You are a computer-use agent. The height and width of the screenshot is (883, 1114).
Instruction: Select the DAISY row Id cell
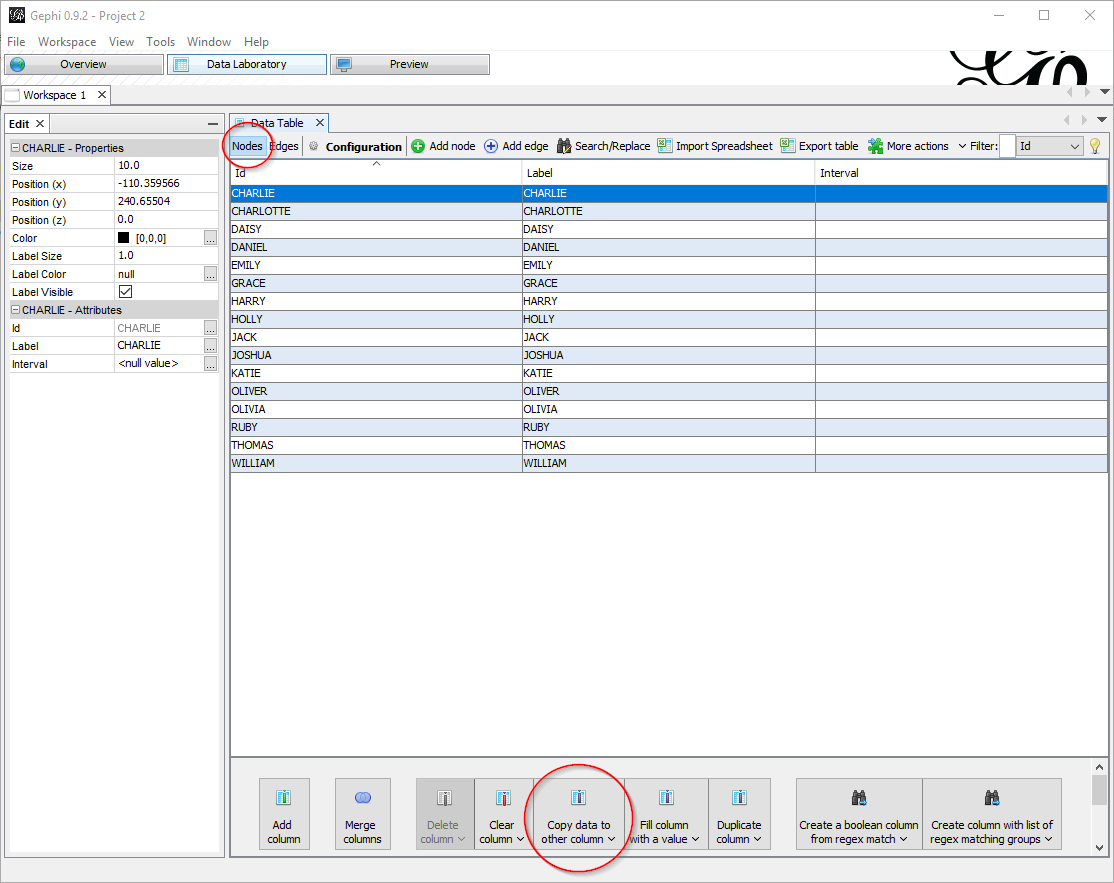pos(376,229)
